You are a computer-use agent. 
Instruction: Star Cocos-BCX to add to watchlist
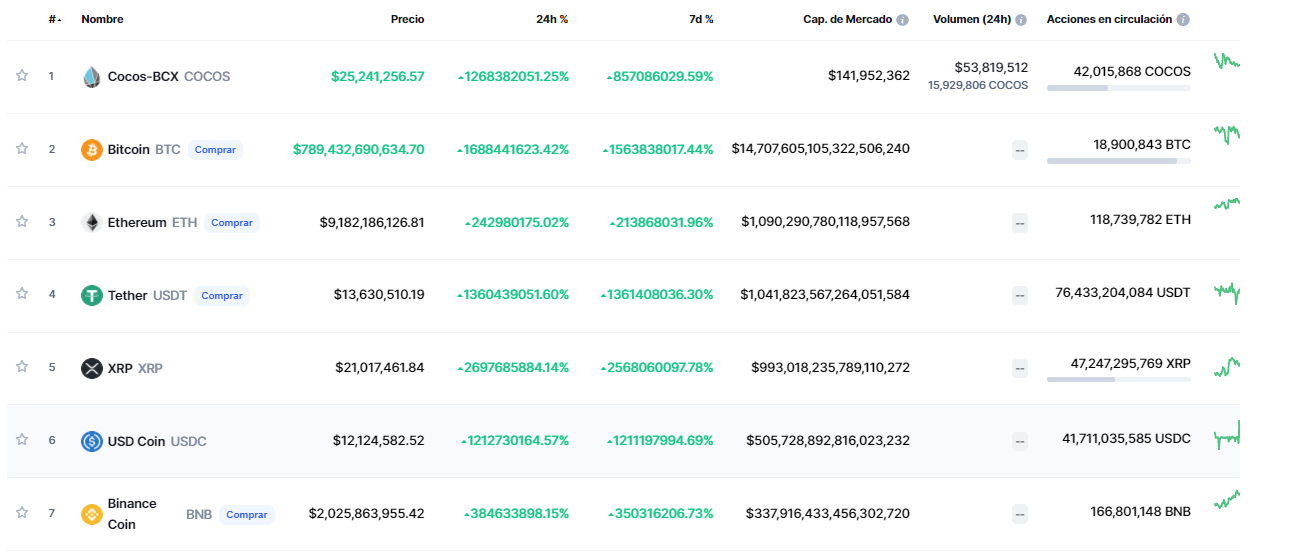point(22,76)
